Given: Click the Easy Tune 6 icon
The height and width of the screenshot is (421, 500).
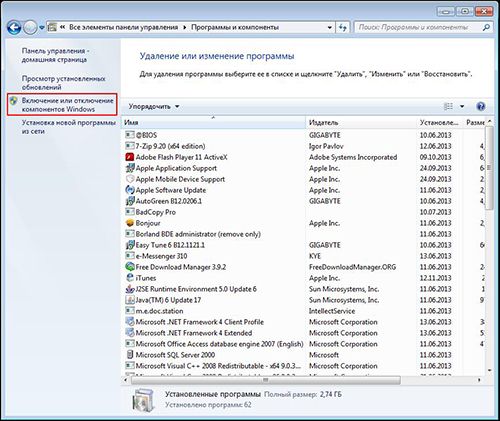Looking at the screenshot, I should (x=130, y=245).
